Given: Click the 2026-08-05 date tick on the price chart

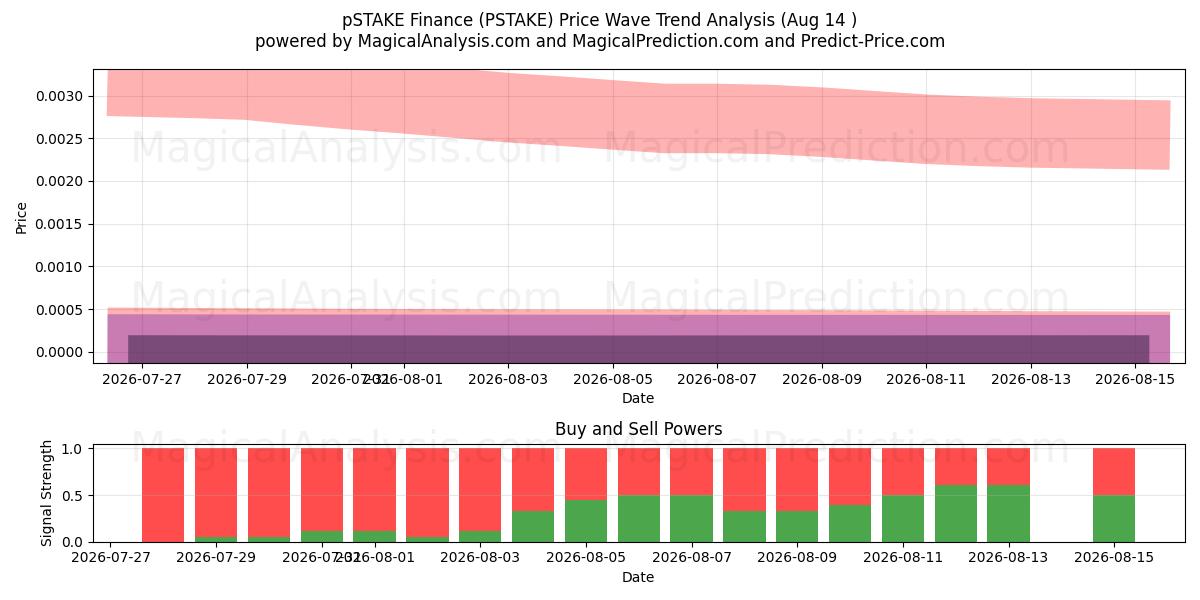Looking at the screenshot, I should tap(613, 379).
